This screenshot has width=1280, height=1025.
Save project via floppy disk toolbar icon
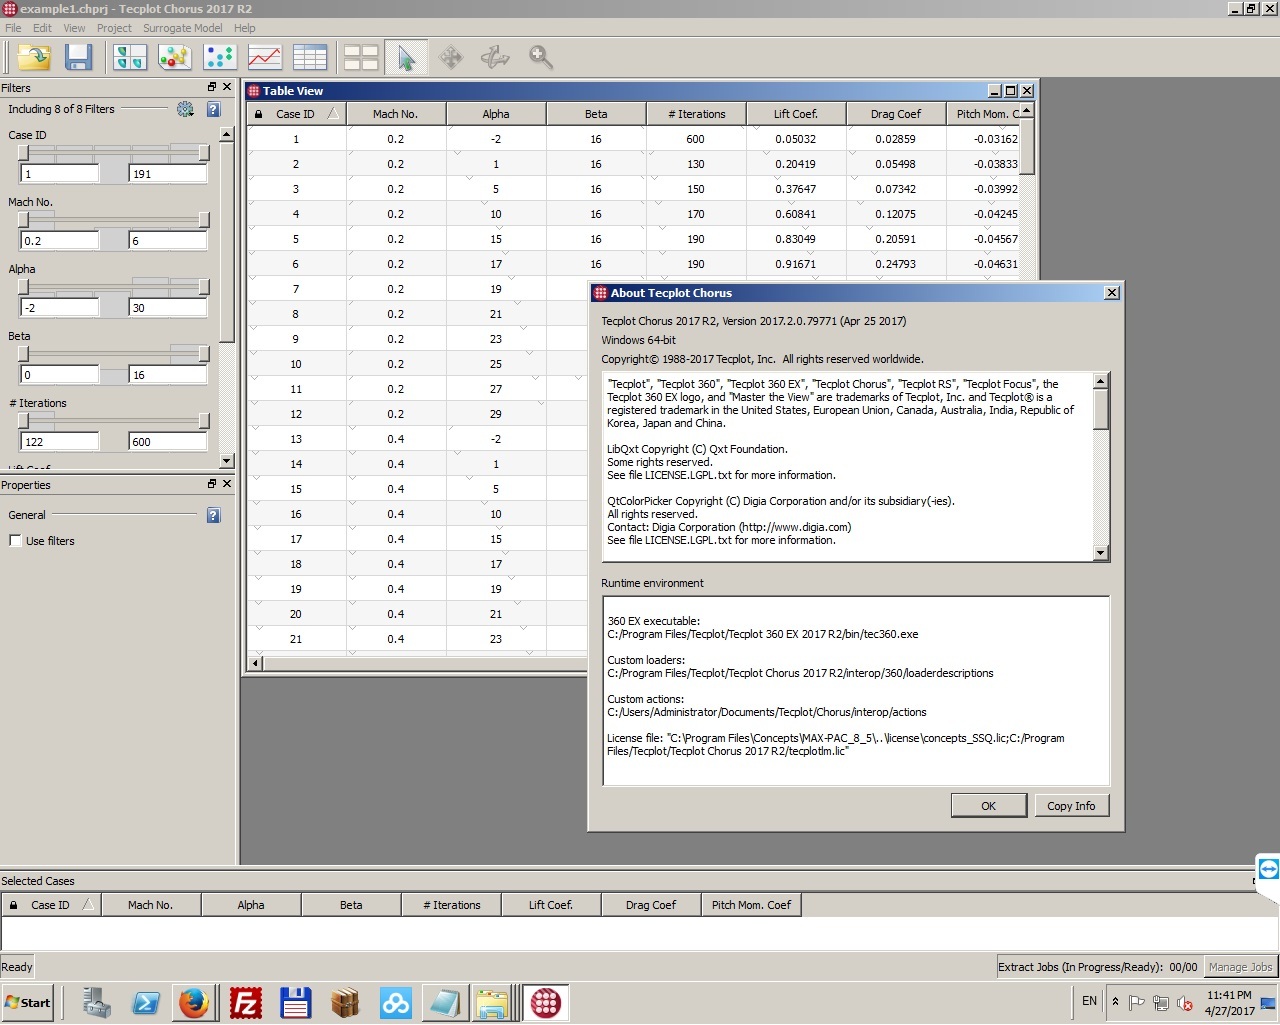[x=79, y=58]
